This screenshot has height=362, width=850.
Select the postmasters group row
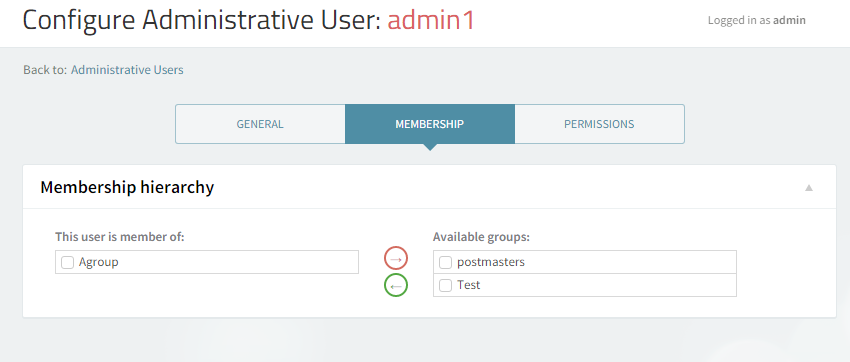point(585,262)
